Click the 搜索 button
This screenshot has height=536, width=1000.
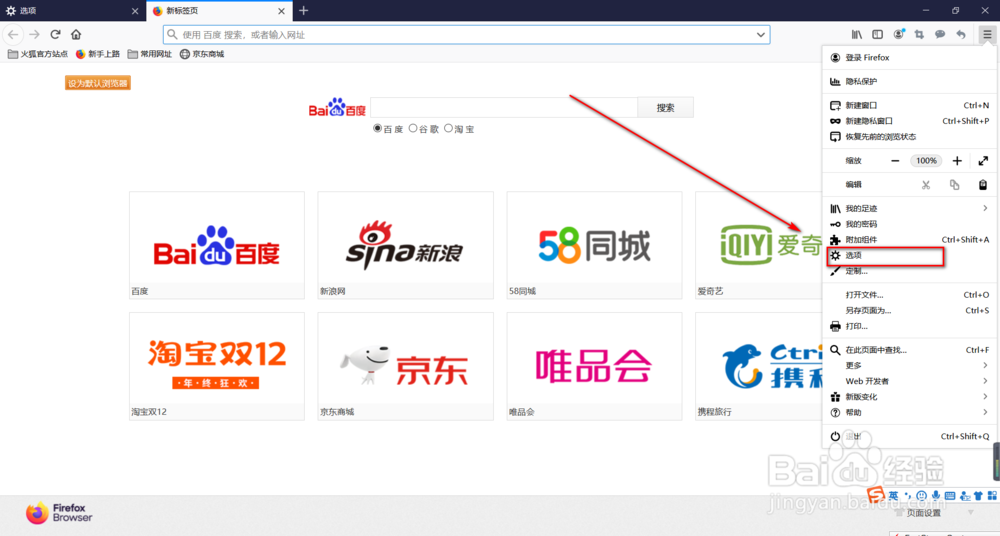coord(665,108)
